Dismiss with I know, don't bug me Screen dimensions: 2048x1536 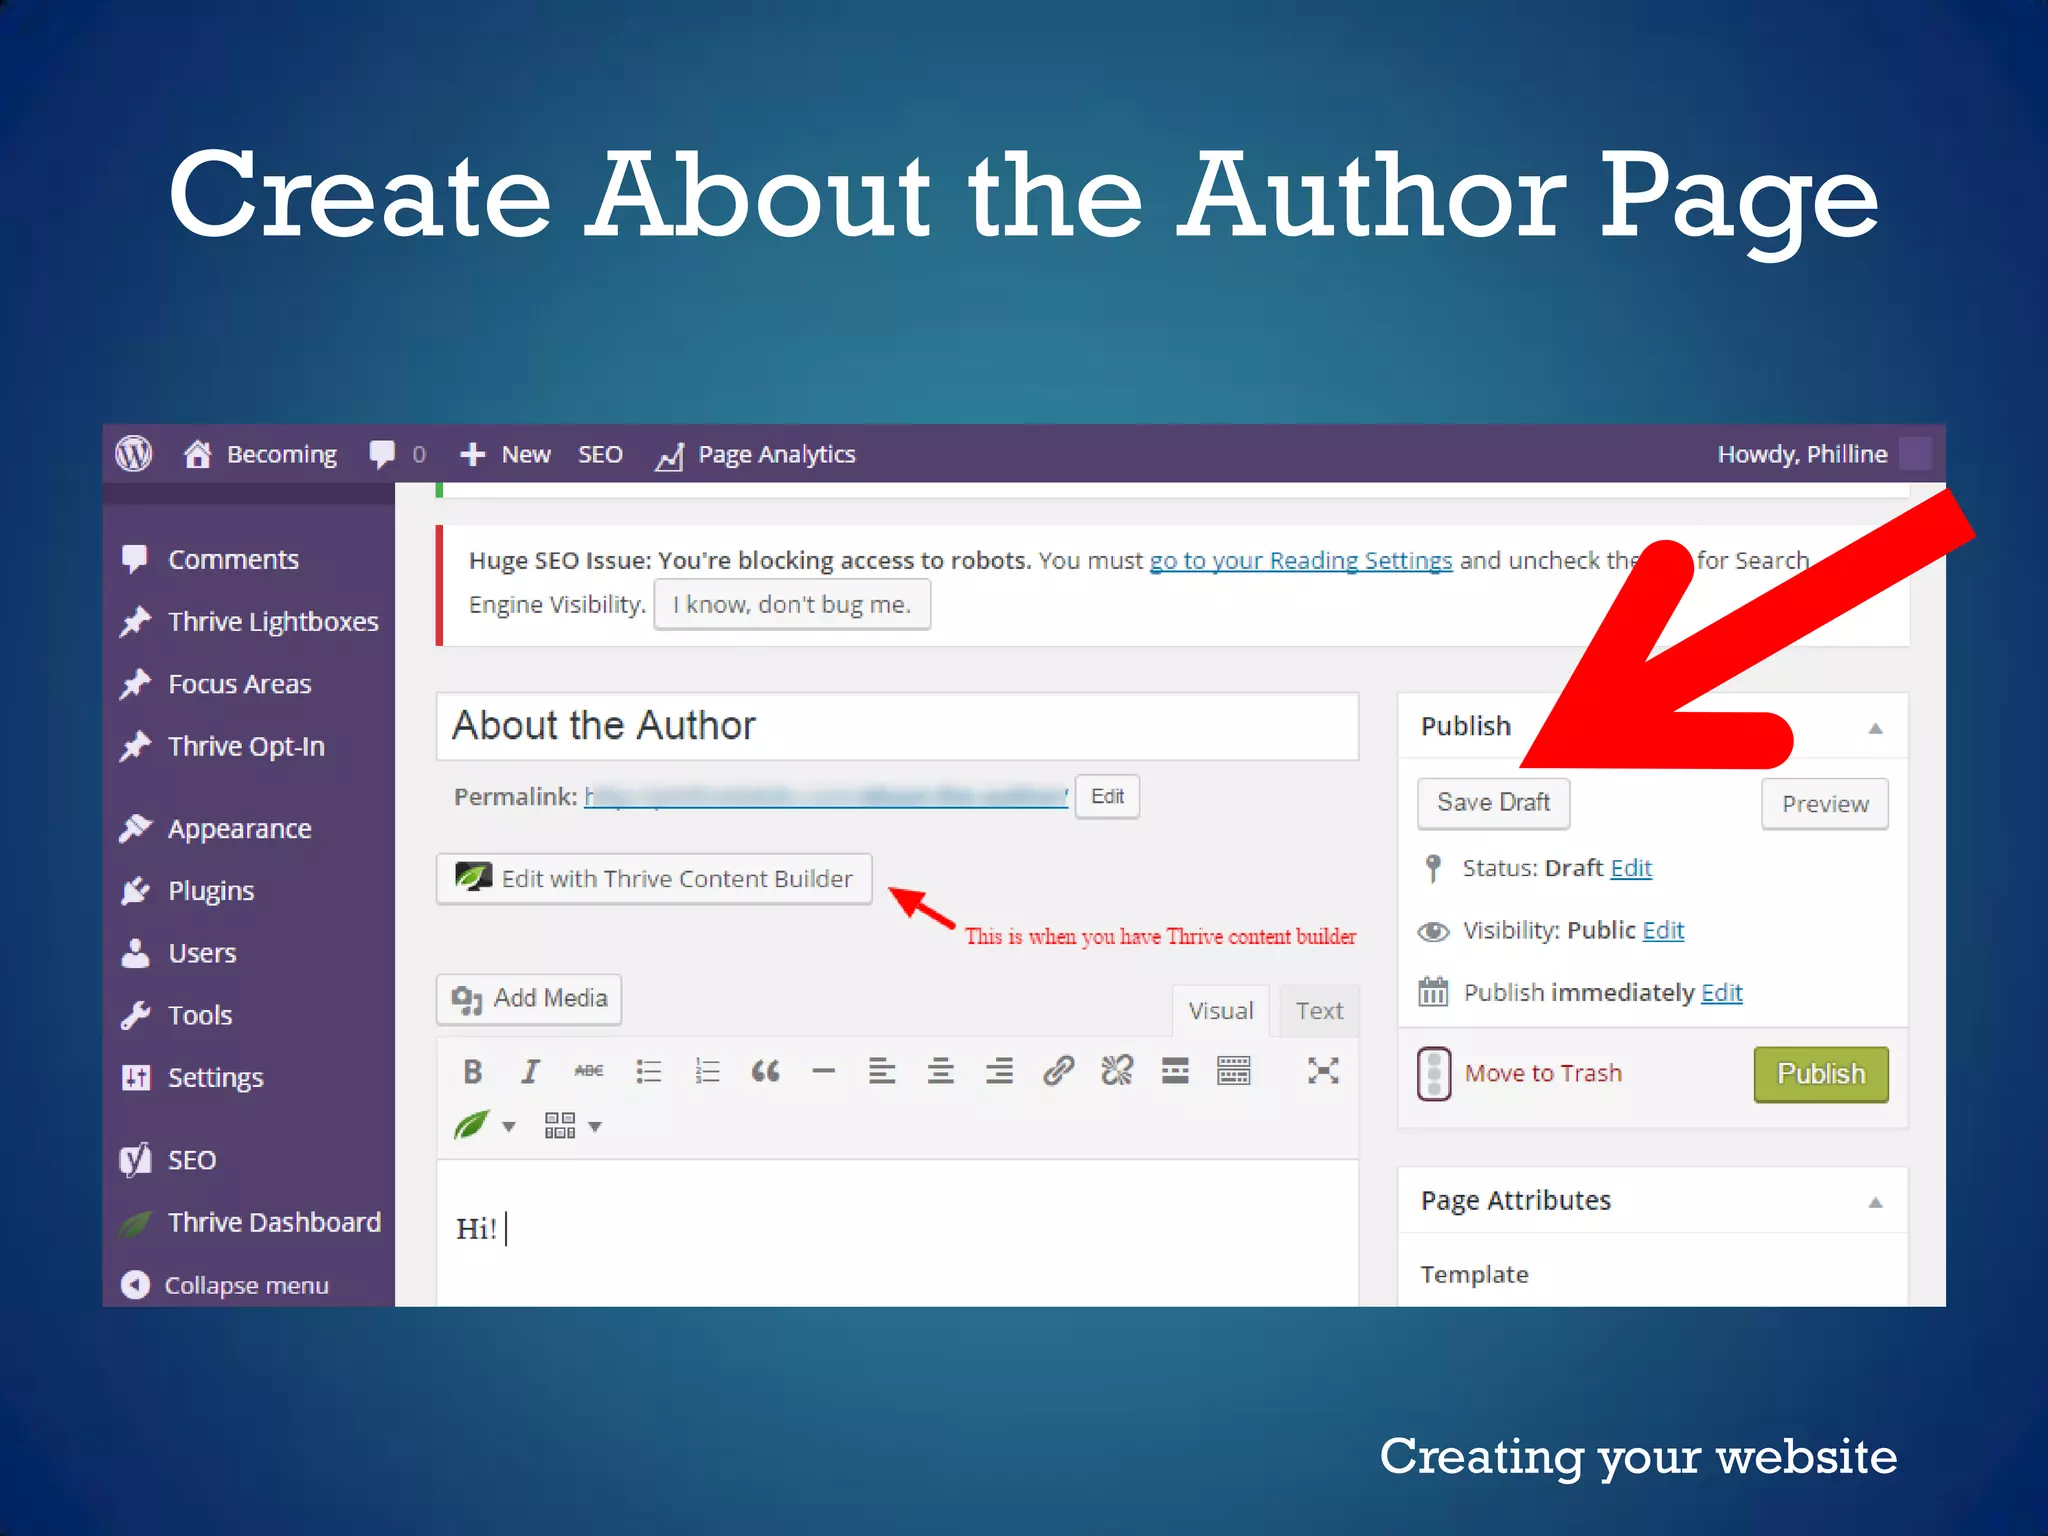792,604
